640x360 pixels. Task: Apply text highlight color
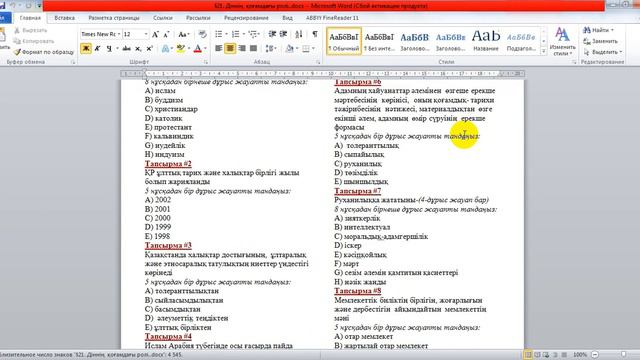tap(180, 49)
